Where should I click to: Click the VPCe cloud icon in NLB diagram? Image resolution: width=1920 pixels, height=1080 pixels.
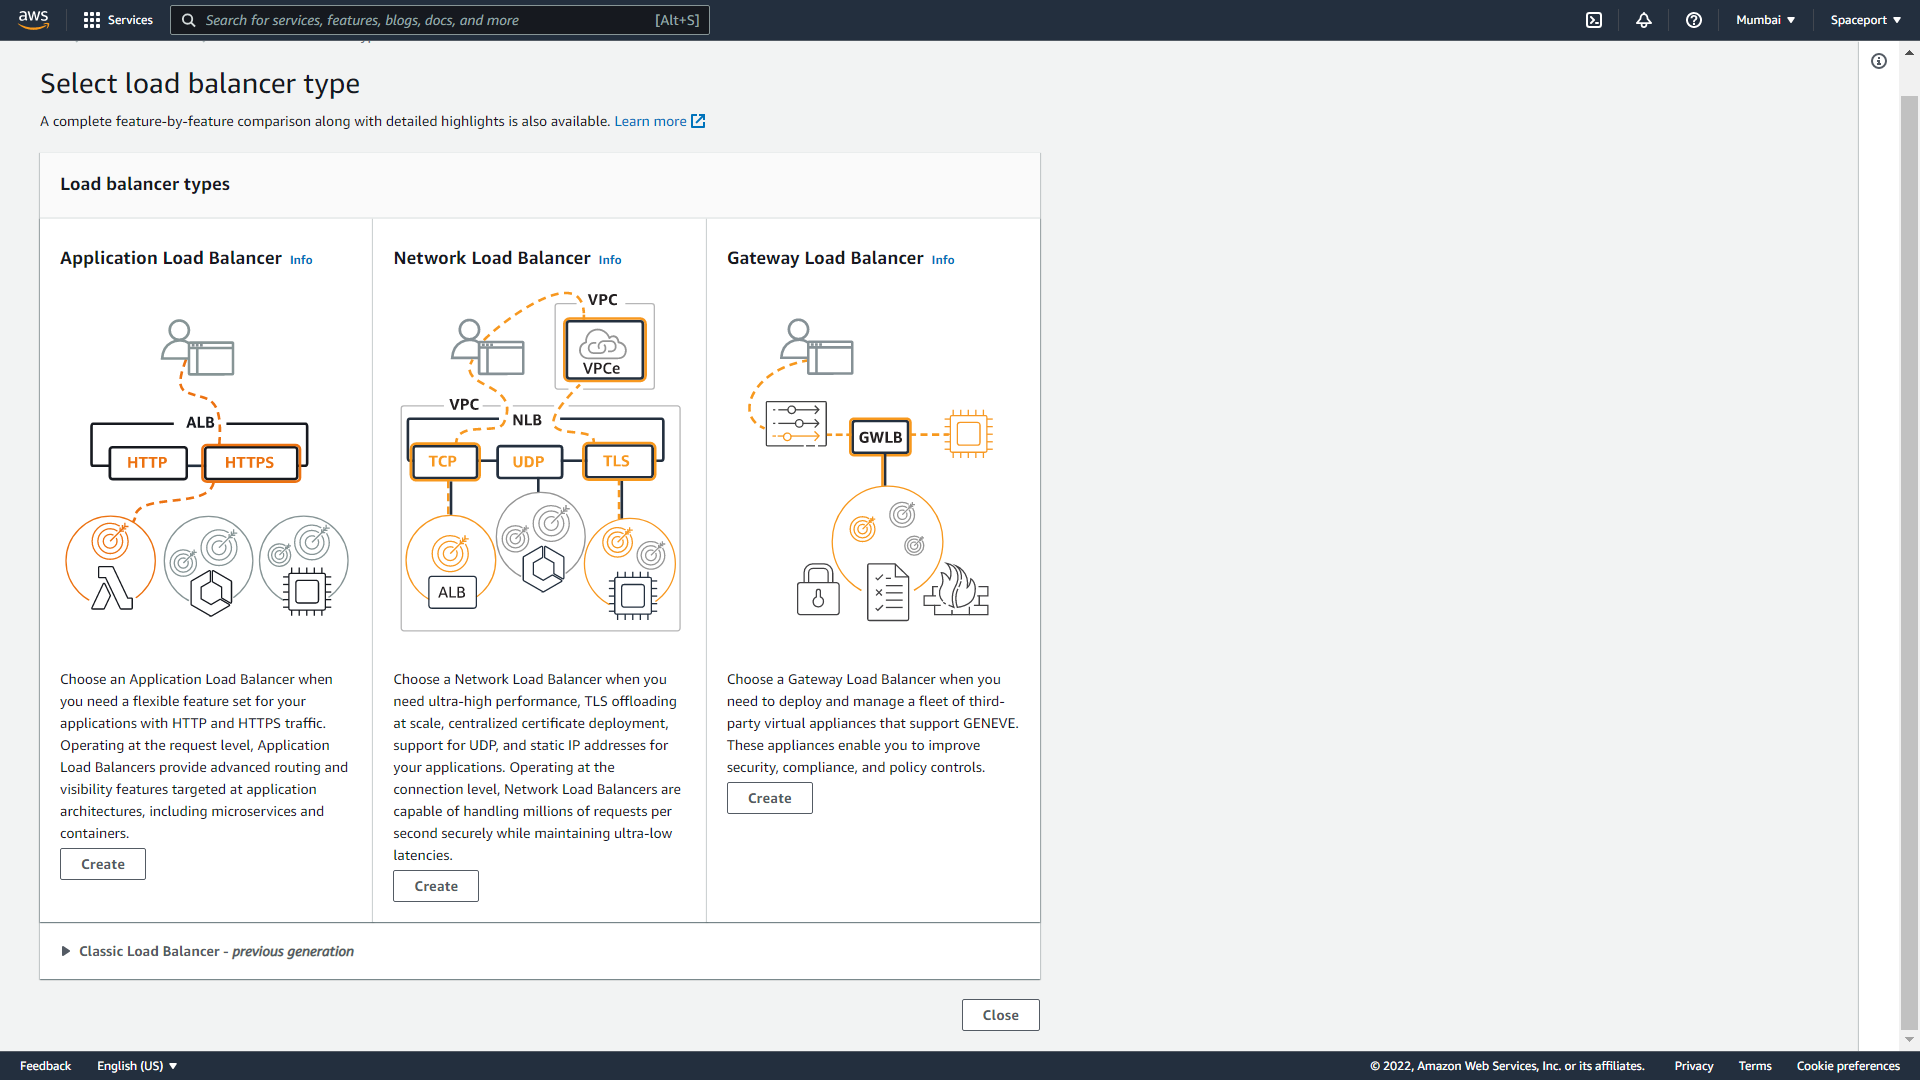tap(604, 349)
